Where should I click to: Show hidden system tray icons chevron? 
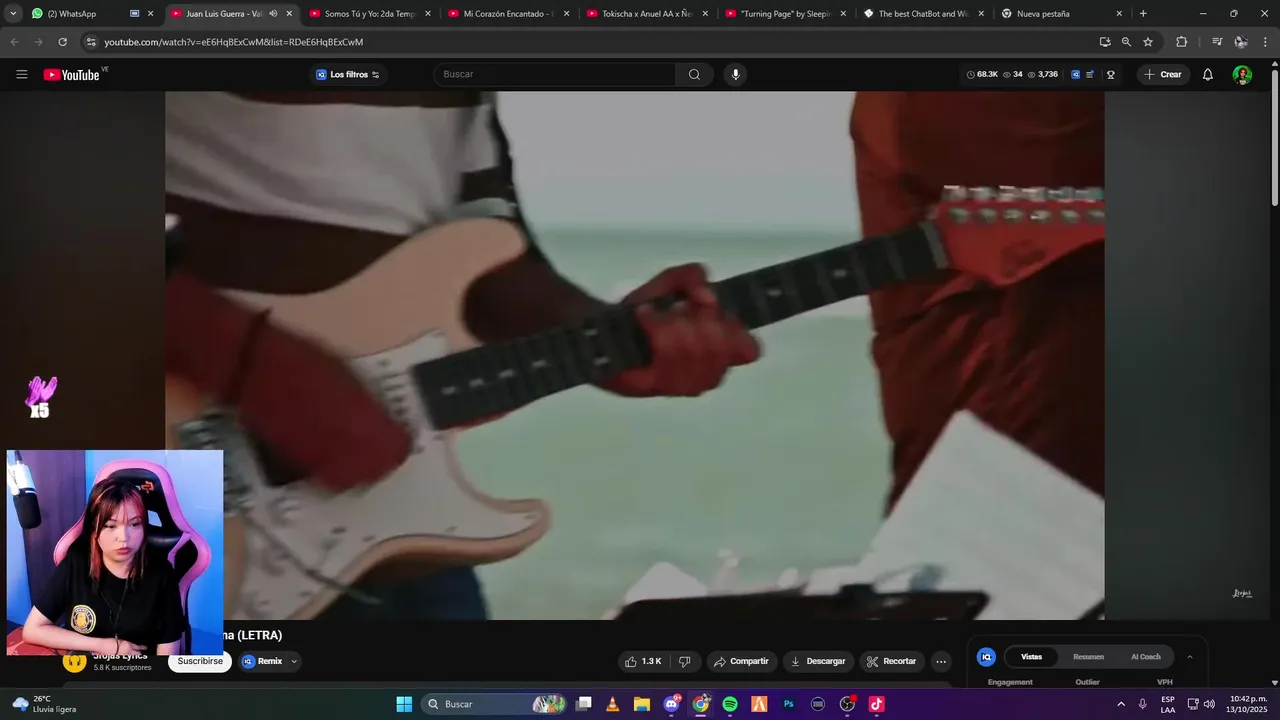click(1121, 704)
